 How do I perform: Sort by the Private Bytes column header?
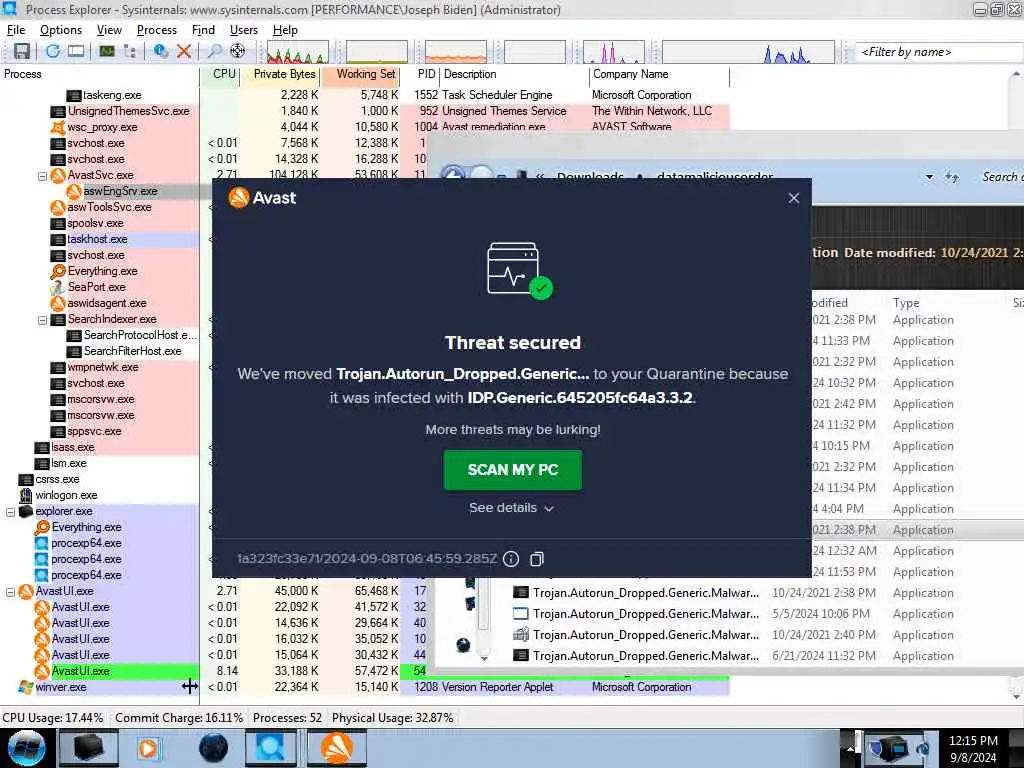coord(281,74)
